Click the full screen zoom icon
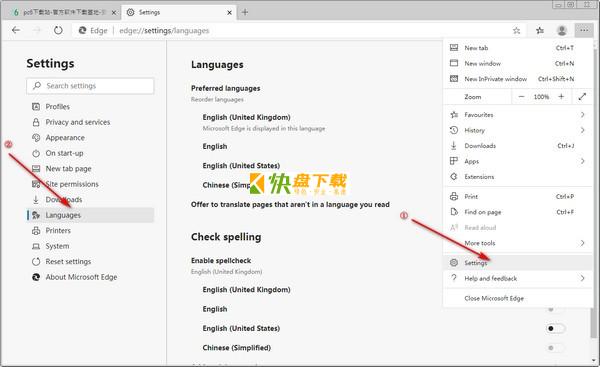Screen dimensions: 600x367 [582, 97]
